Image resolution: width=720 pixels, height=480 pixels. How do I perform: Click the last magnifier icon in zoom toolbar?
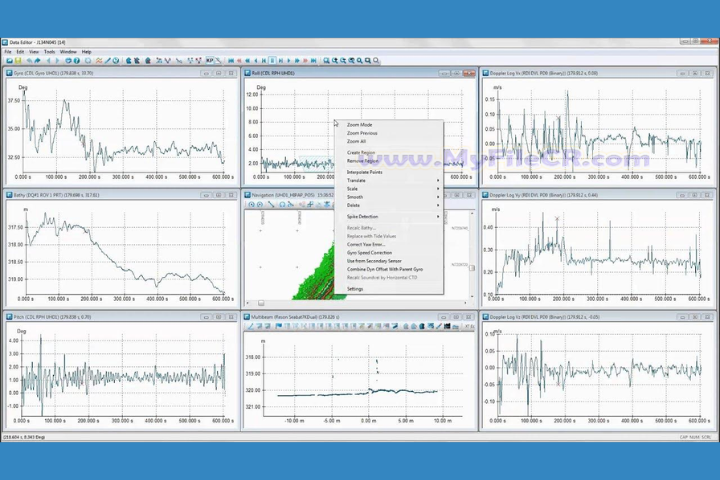(376, 61)
